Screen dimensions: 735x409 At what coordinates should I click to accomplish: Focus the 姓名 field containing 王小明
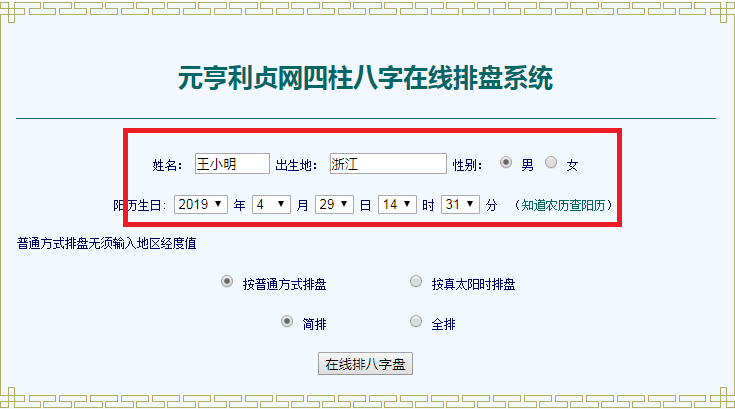232,164
